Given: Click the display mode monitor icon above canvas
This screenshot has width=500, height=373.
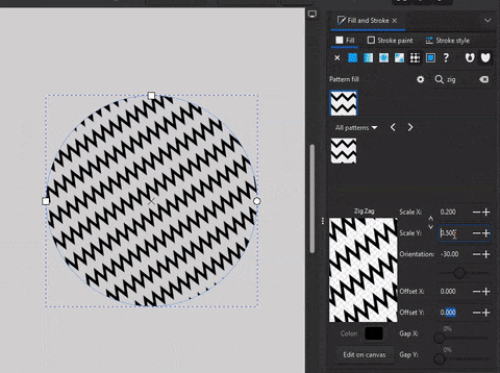Looking at the screenshot, I should (x=312, y=14).
